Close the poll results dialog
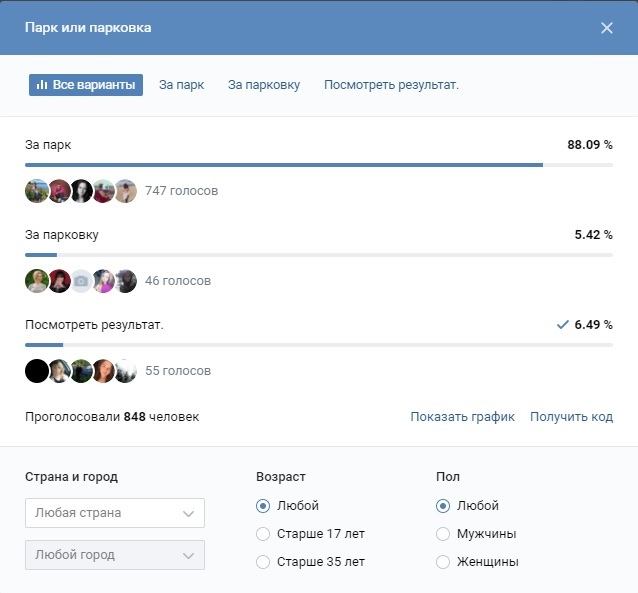638x593 pixels. pos(606,28)
